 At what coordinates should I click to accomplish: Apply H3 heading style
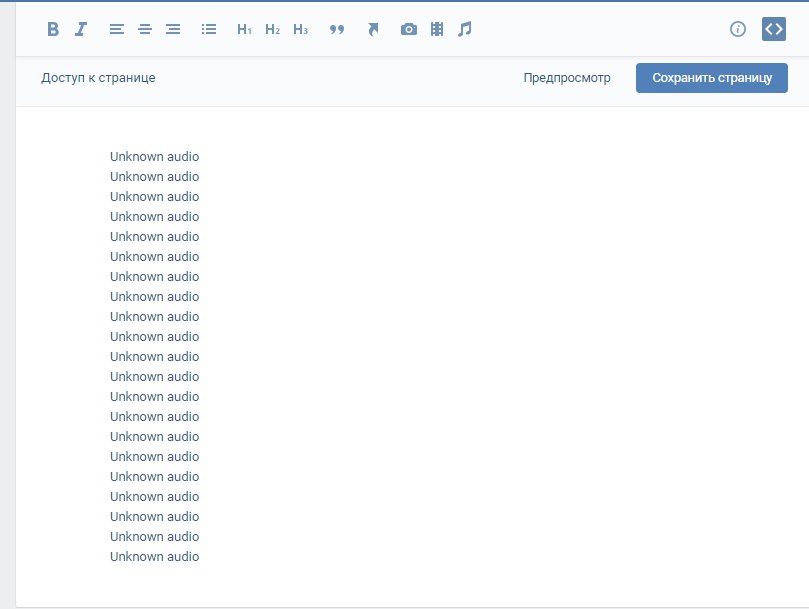300,30
